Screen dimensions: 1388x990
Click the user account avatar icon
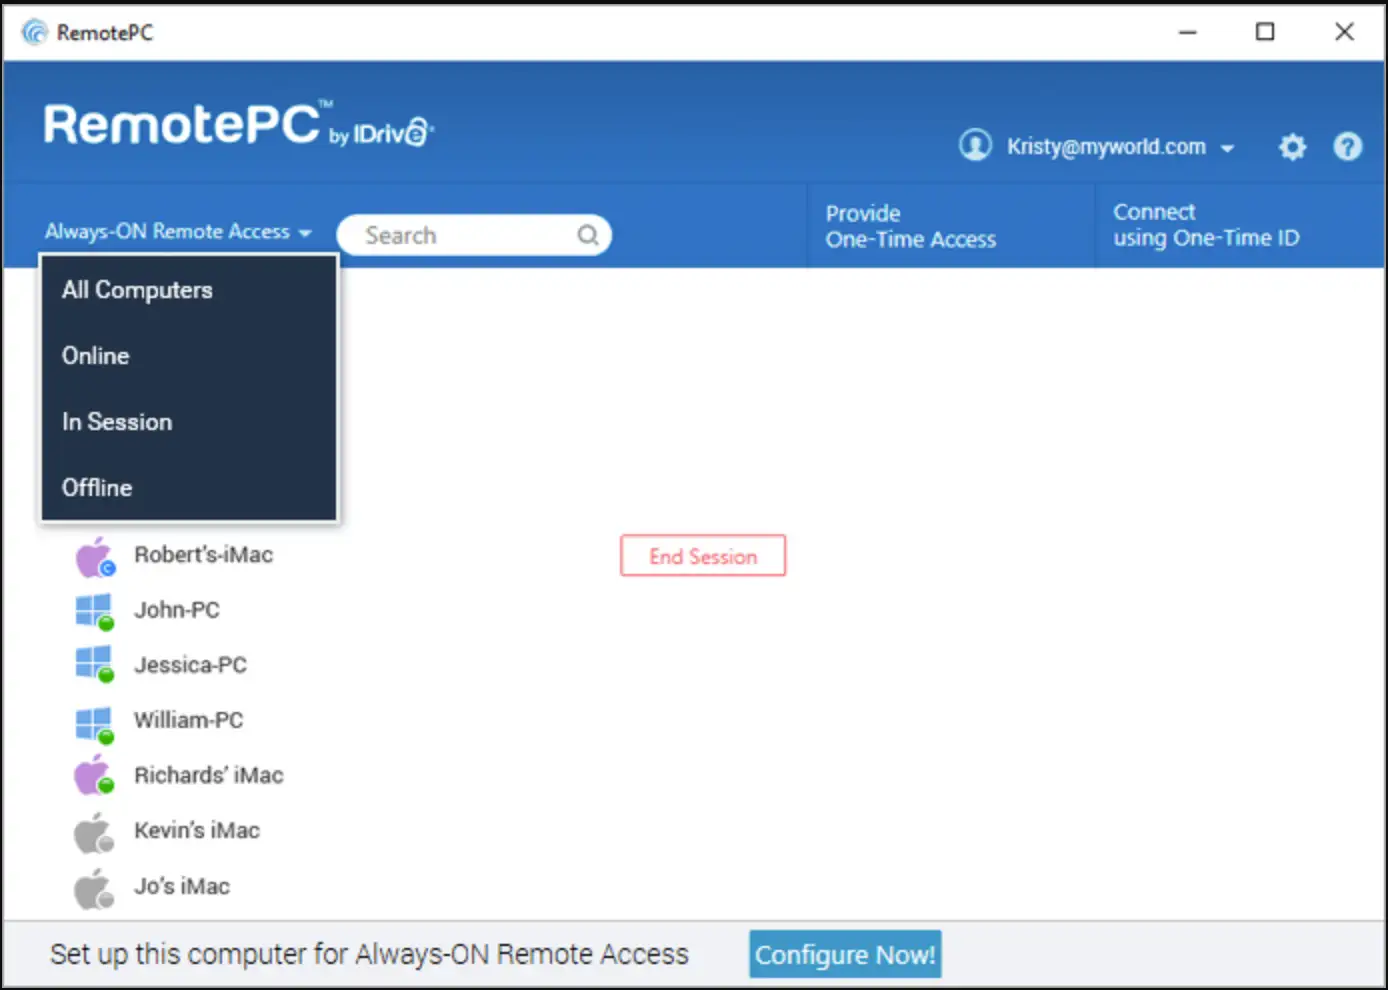(975, 146)
